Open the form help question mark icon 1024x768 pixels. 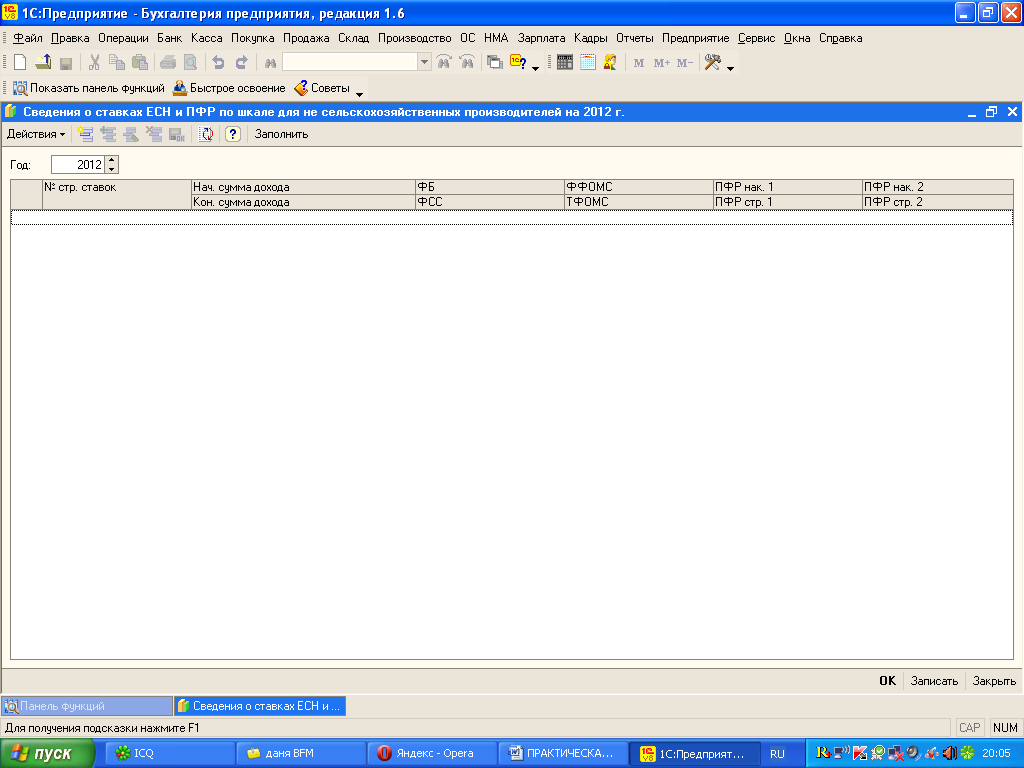coord(233,135)
